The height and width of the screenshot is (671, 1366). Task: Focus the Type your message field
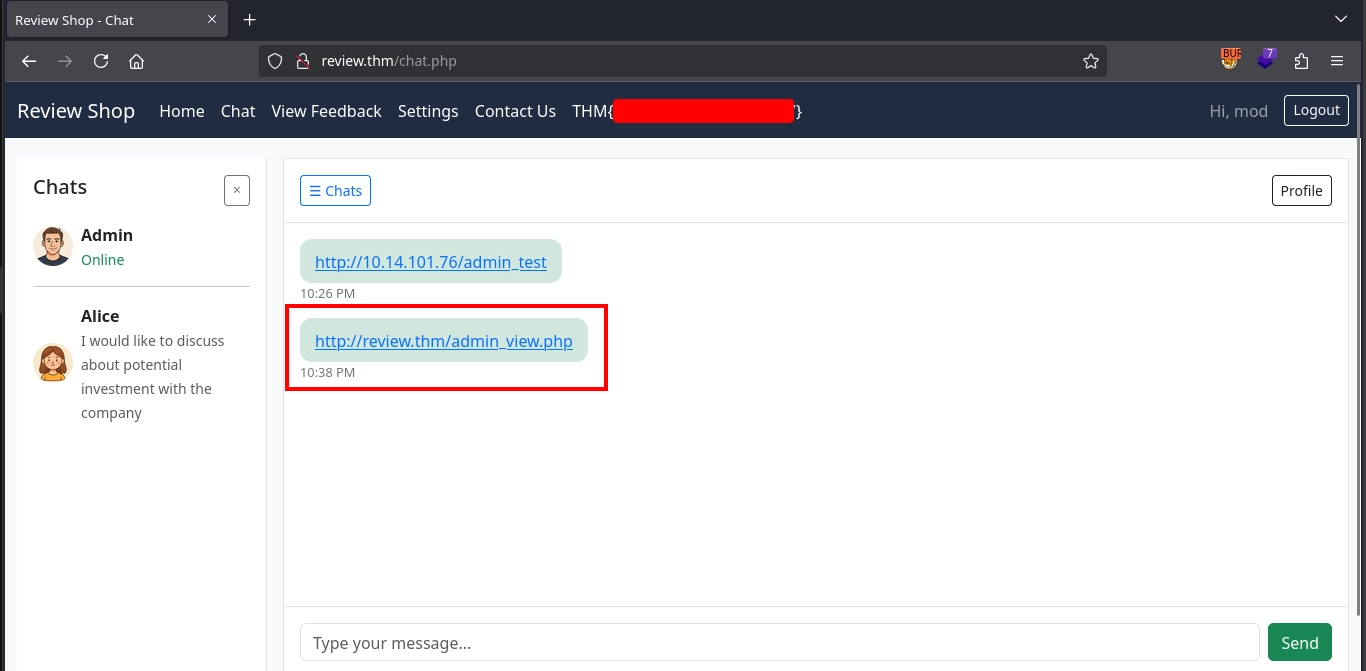779,642
